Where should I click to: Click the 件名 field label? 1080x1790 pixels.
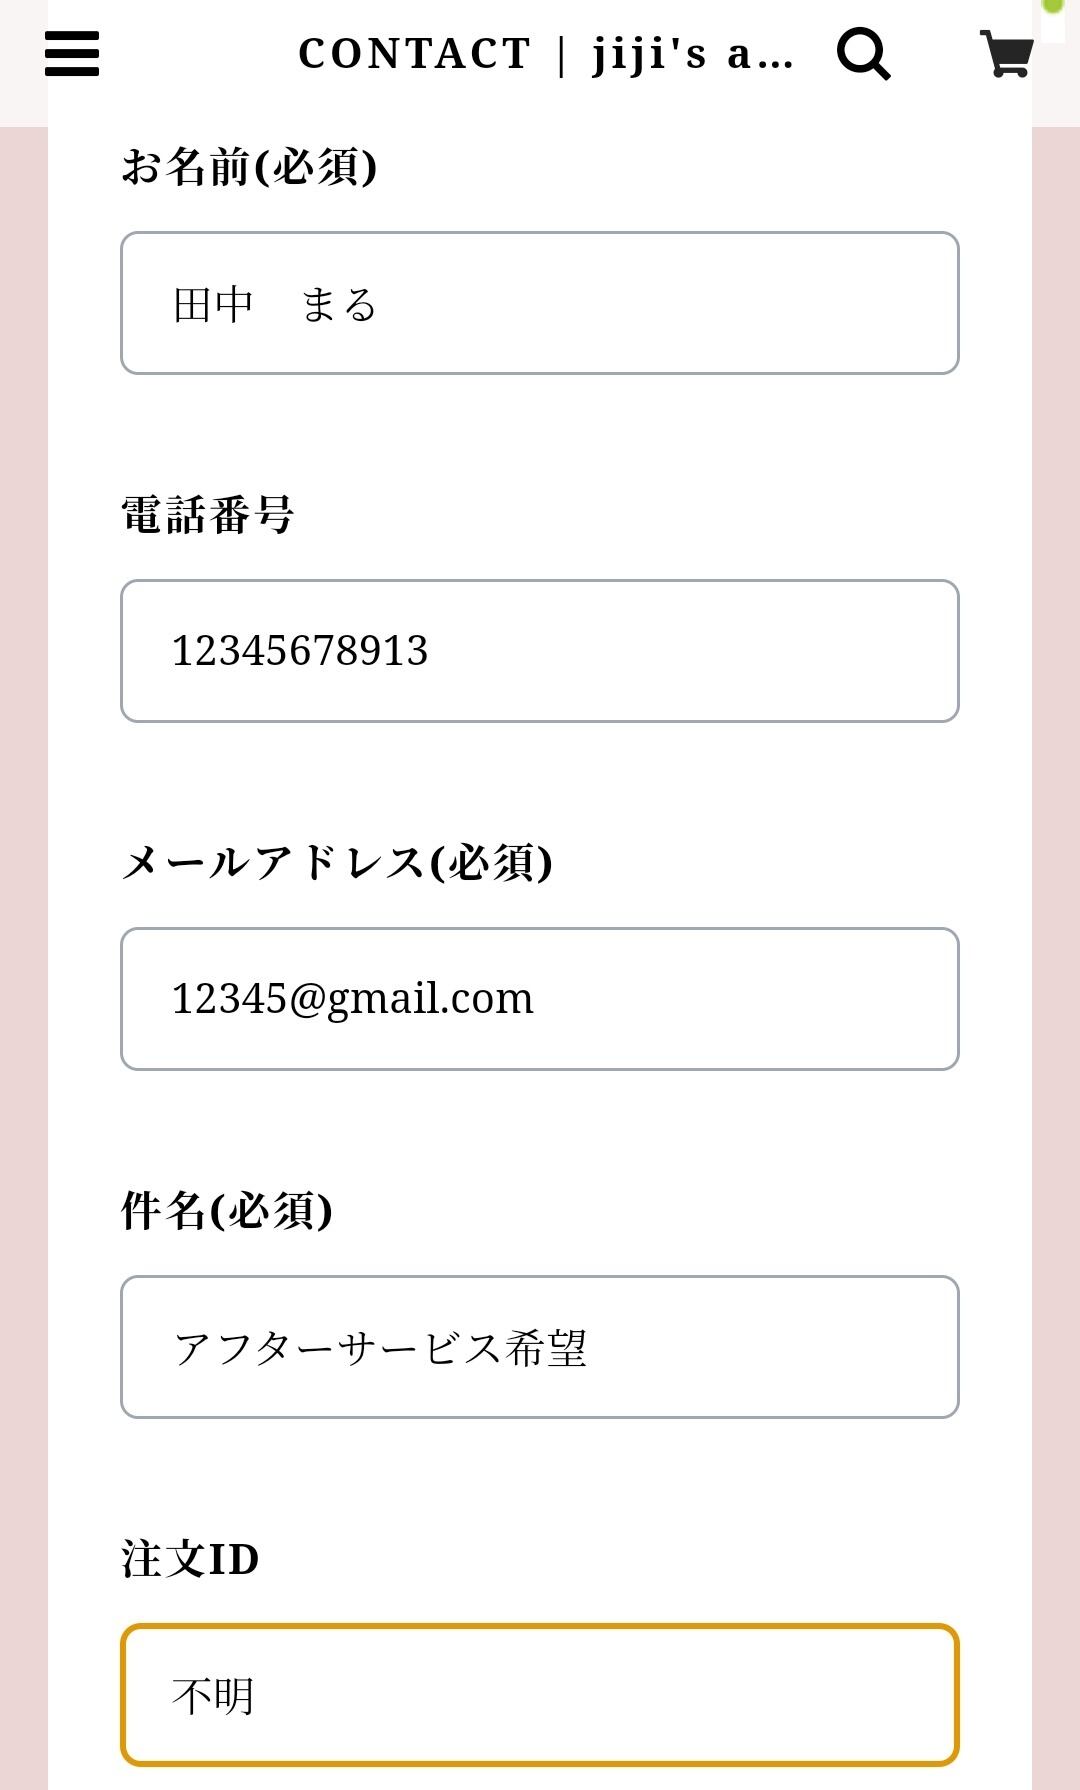click(x=163, y=1210)
